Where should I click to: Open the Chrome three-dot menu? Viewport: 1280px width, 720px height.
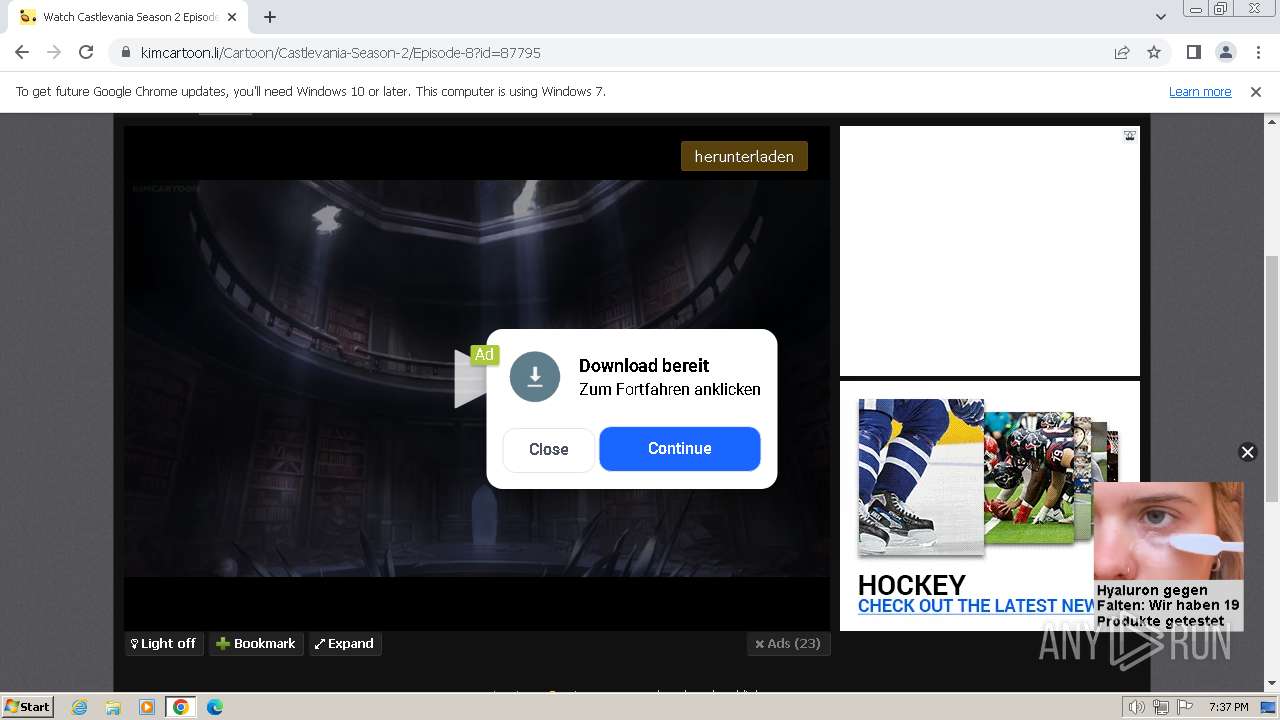pos(1257,52)
